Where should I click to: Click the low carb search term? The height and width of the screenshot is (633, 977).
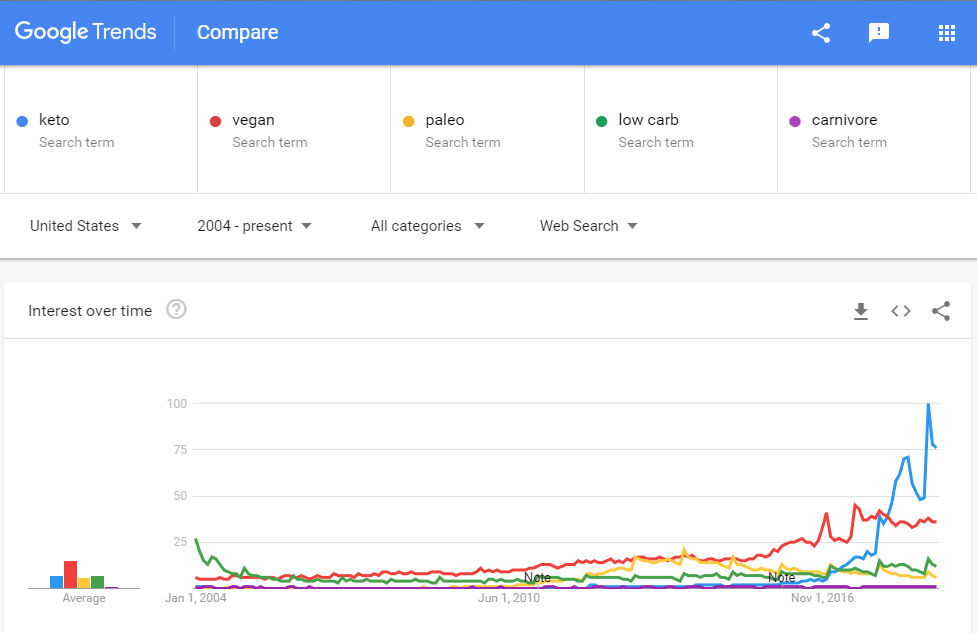648,120
